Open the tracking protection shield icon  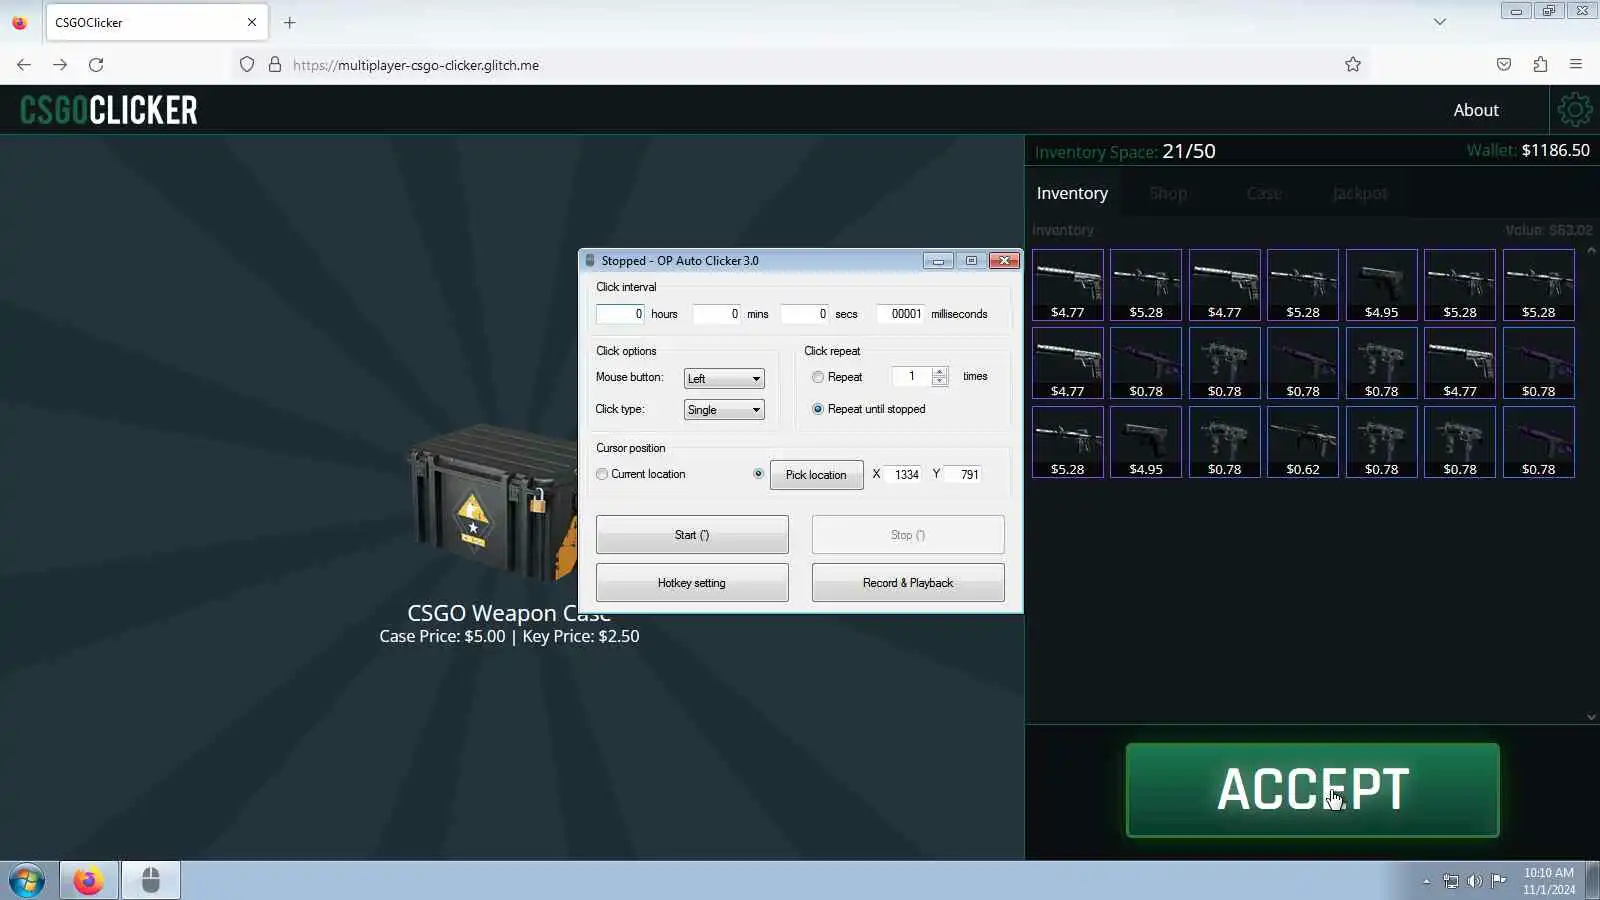247,65
